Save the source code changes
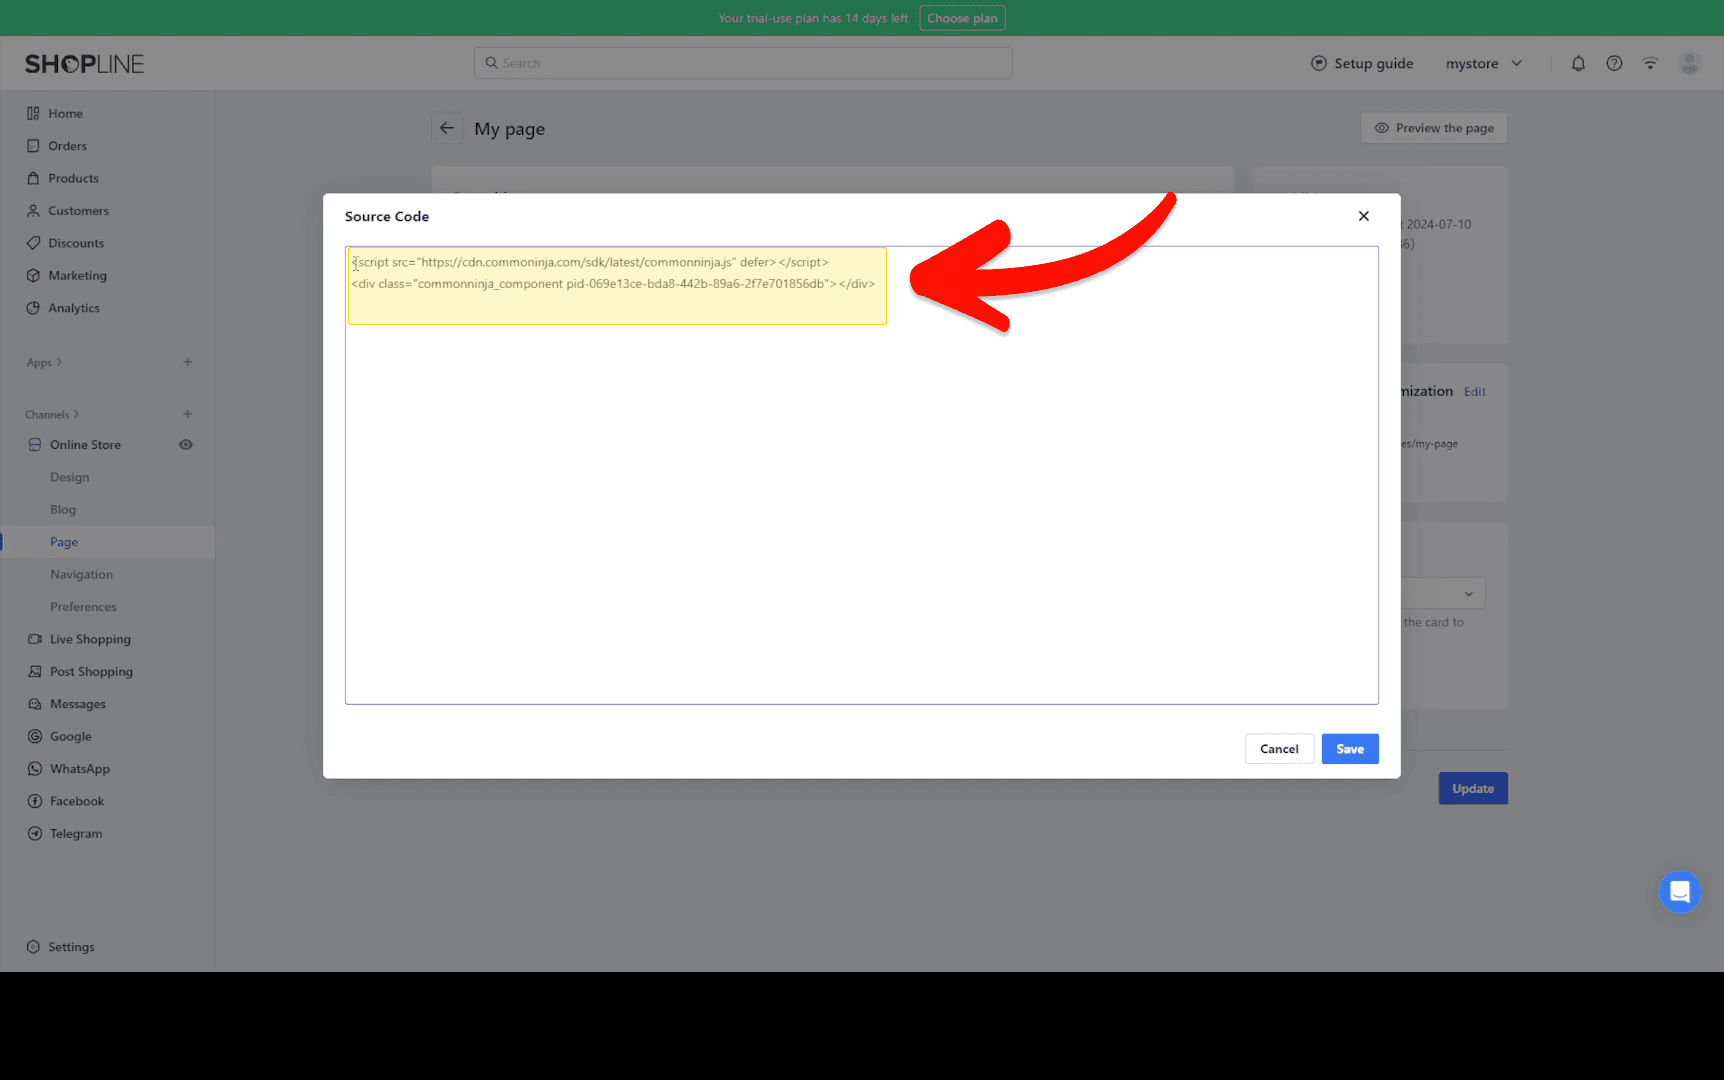This screenshot has width=1724, height=1080. (1350, 749)
